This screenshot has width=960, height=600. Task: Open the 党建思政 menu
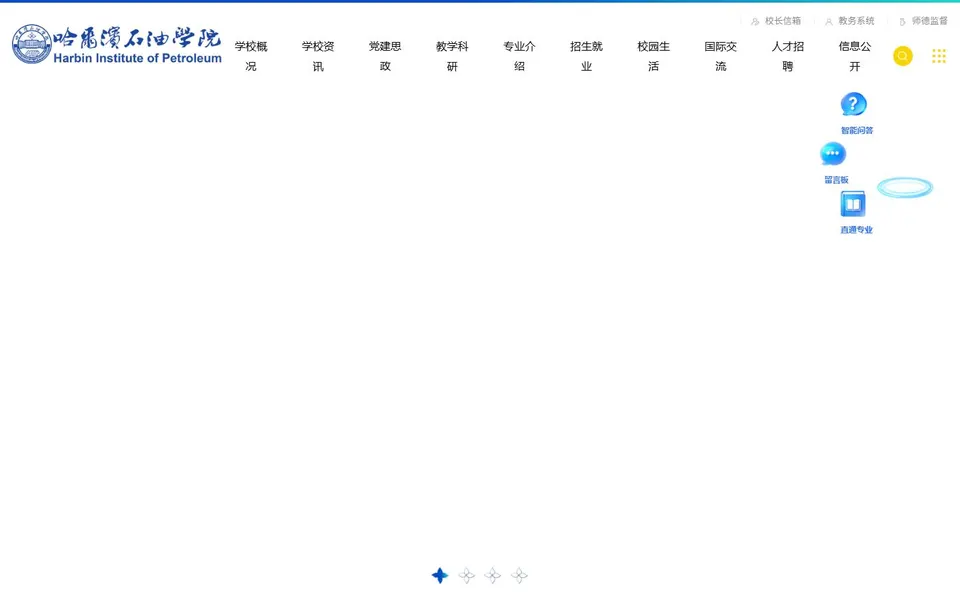(385, 56)
